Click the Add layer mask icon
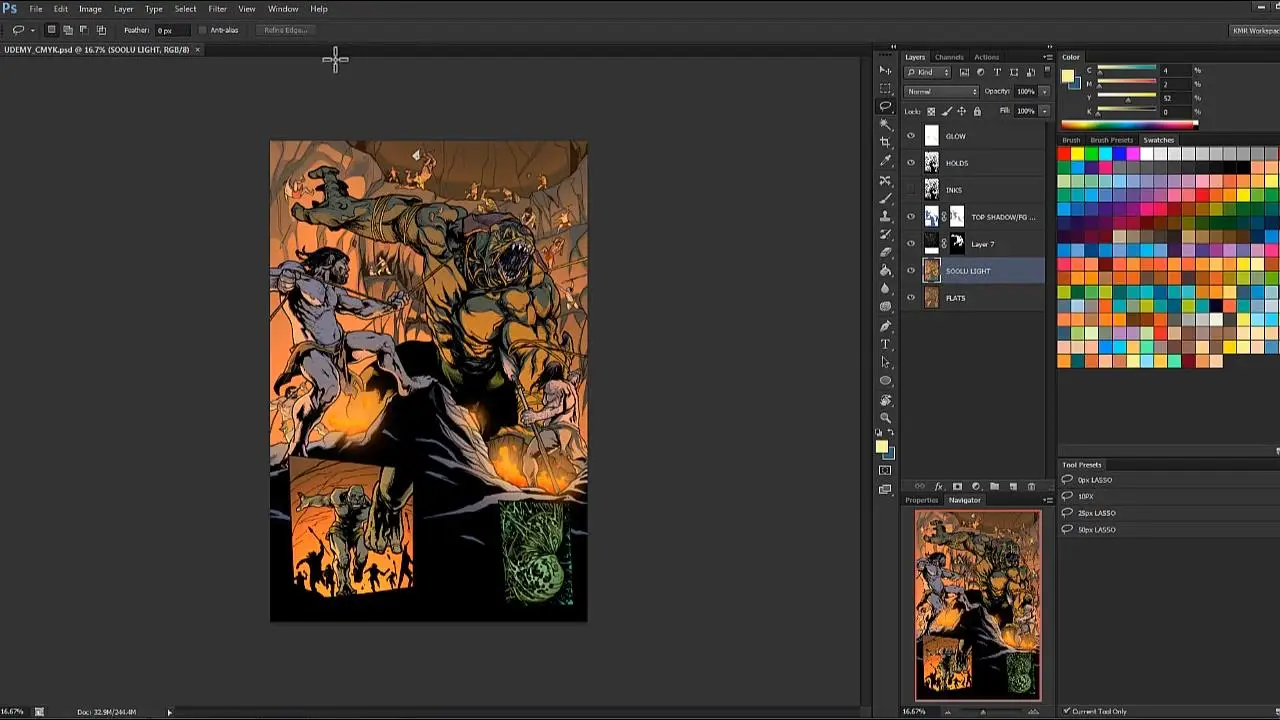 957,487
